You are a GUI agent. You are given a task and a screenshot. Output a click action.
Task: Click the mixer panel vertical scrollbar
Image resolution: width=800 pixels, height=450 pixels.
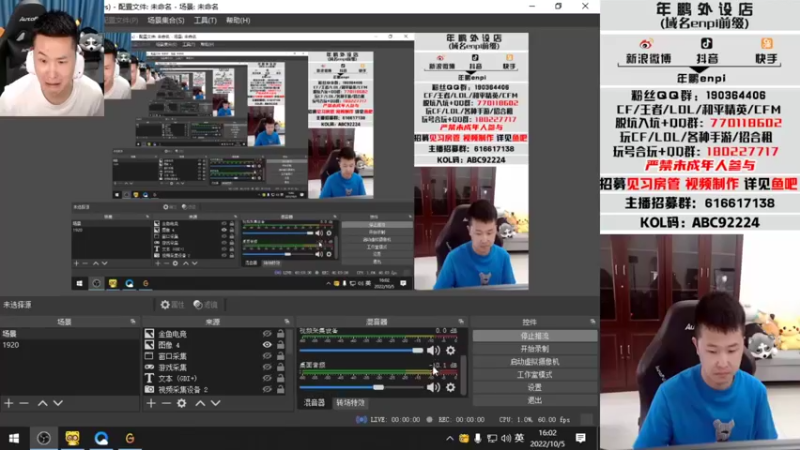[463, 375]
